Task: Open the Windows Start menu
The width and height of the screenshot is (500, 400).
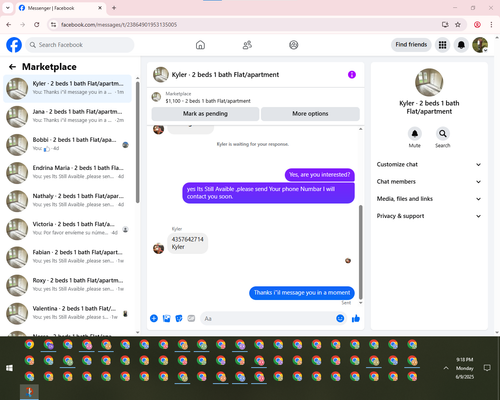Action: (9, 368)
